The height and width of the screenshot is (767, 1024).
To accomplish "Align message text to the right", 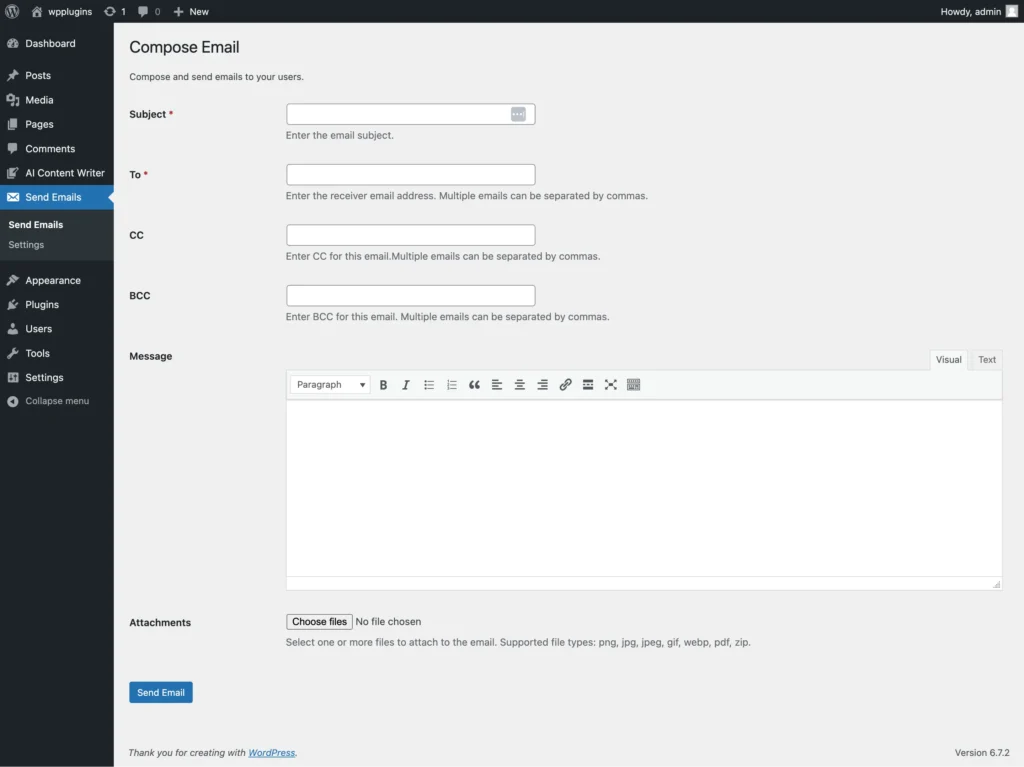I will pos(541,385).
